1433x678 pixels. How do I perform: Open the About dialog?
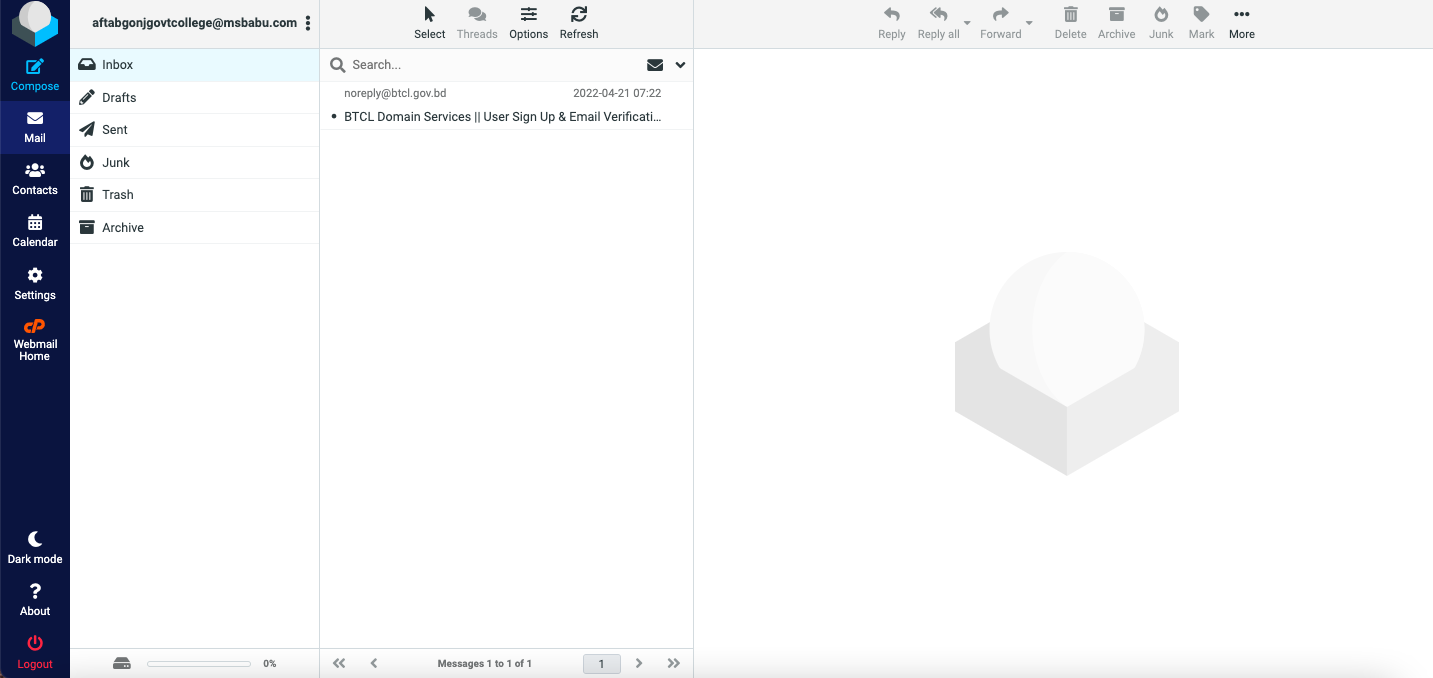[x=35, y=600]
